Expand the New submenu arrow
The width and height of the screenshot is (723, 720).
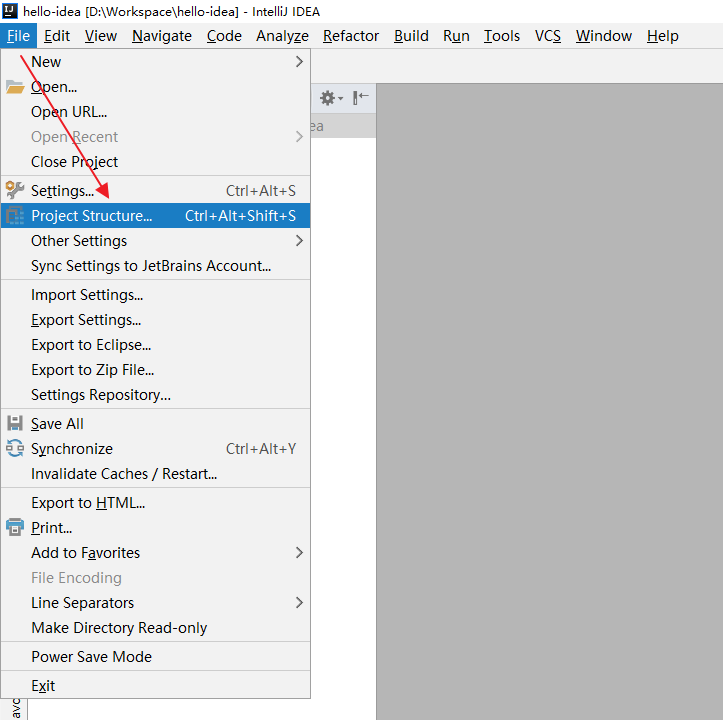click(299, 62)
